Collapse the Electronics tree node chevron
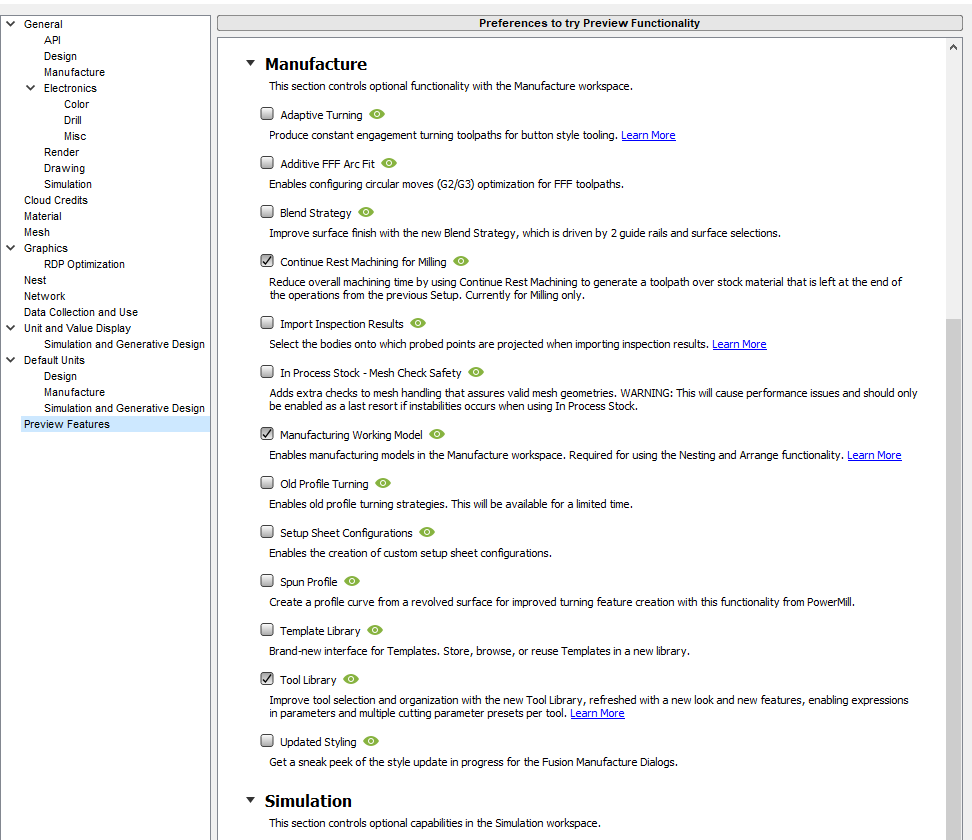This screenshot has width=972, height=840. click(x=30, y=87)
